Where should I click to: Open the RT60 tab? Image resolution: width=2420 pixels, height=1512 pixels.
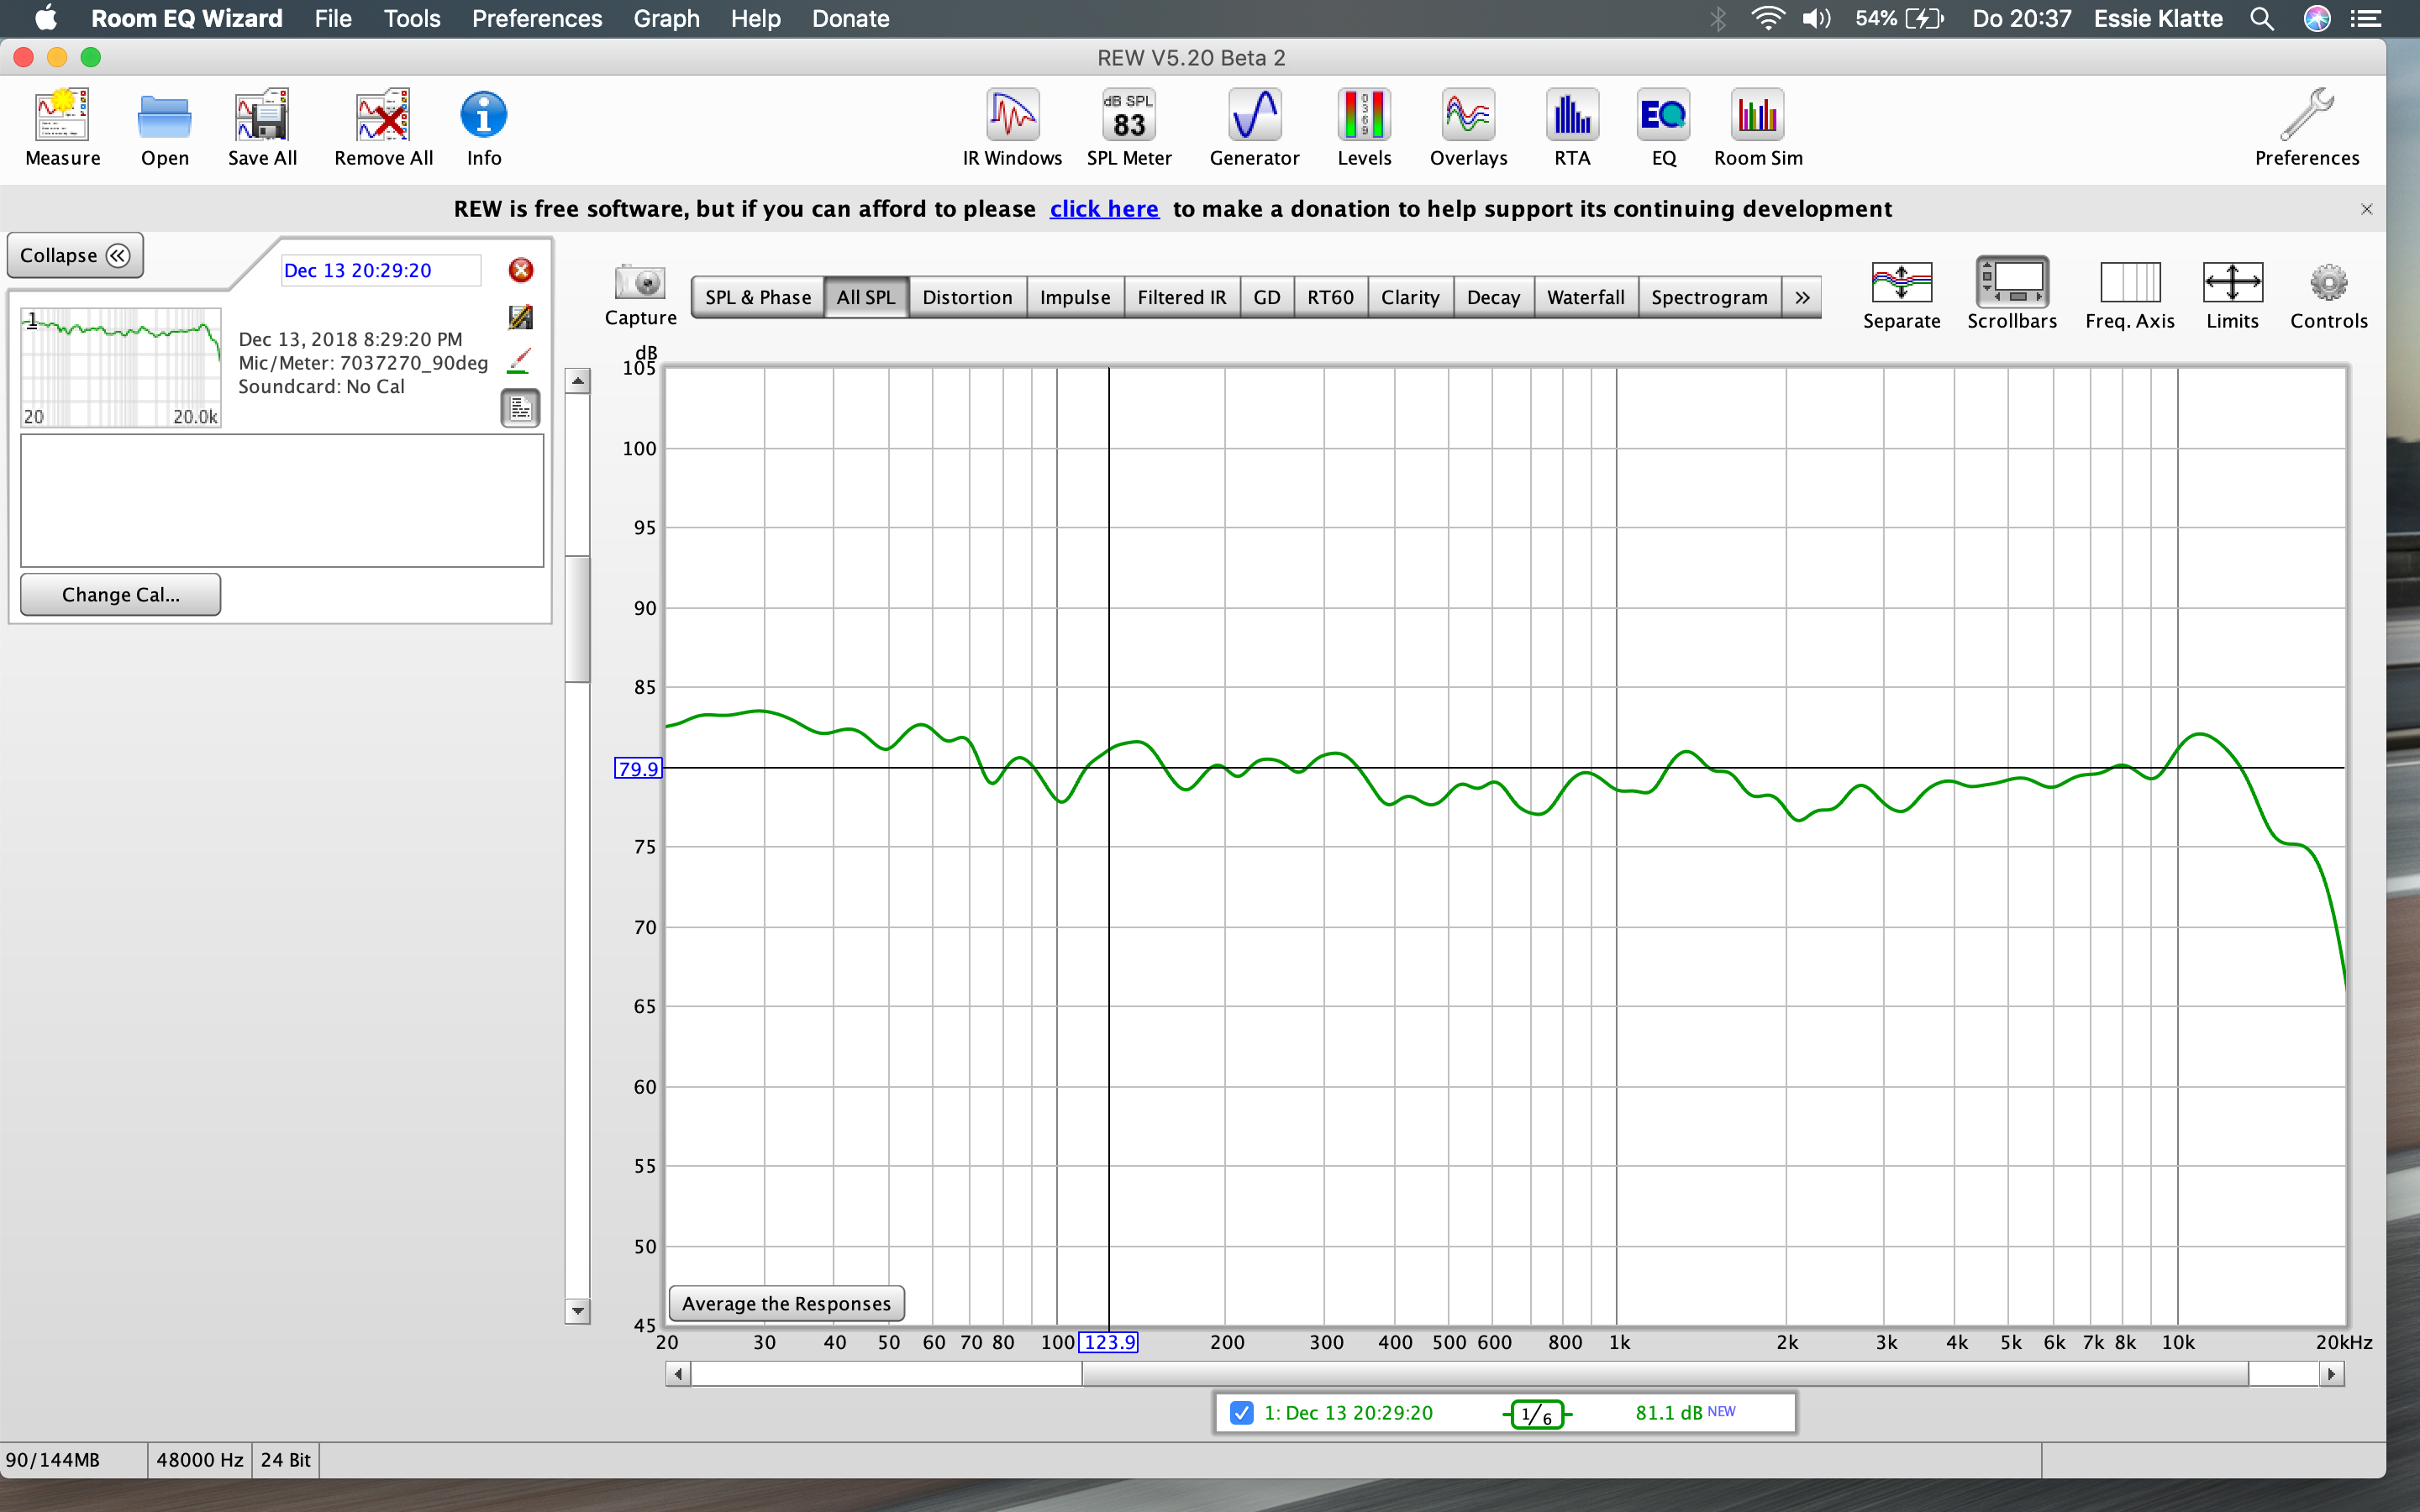tap(1330, 297)
